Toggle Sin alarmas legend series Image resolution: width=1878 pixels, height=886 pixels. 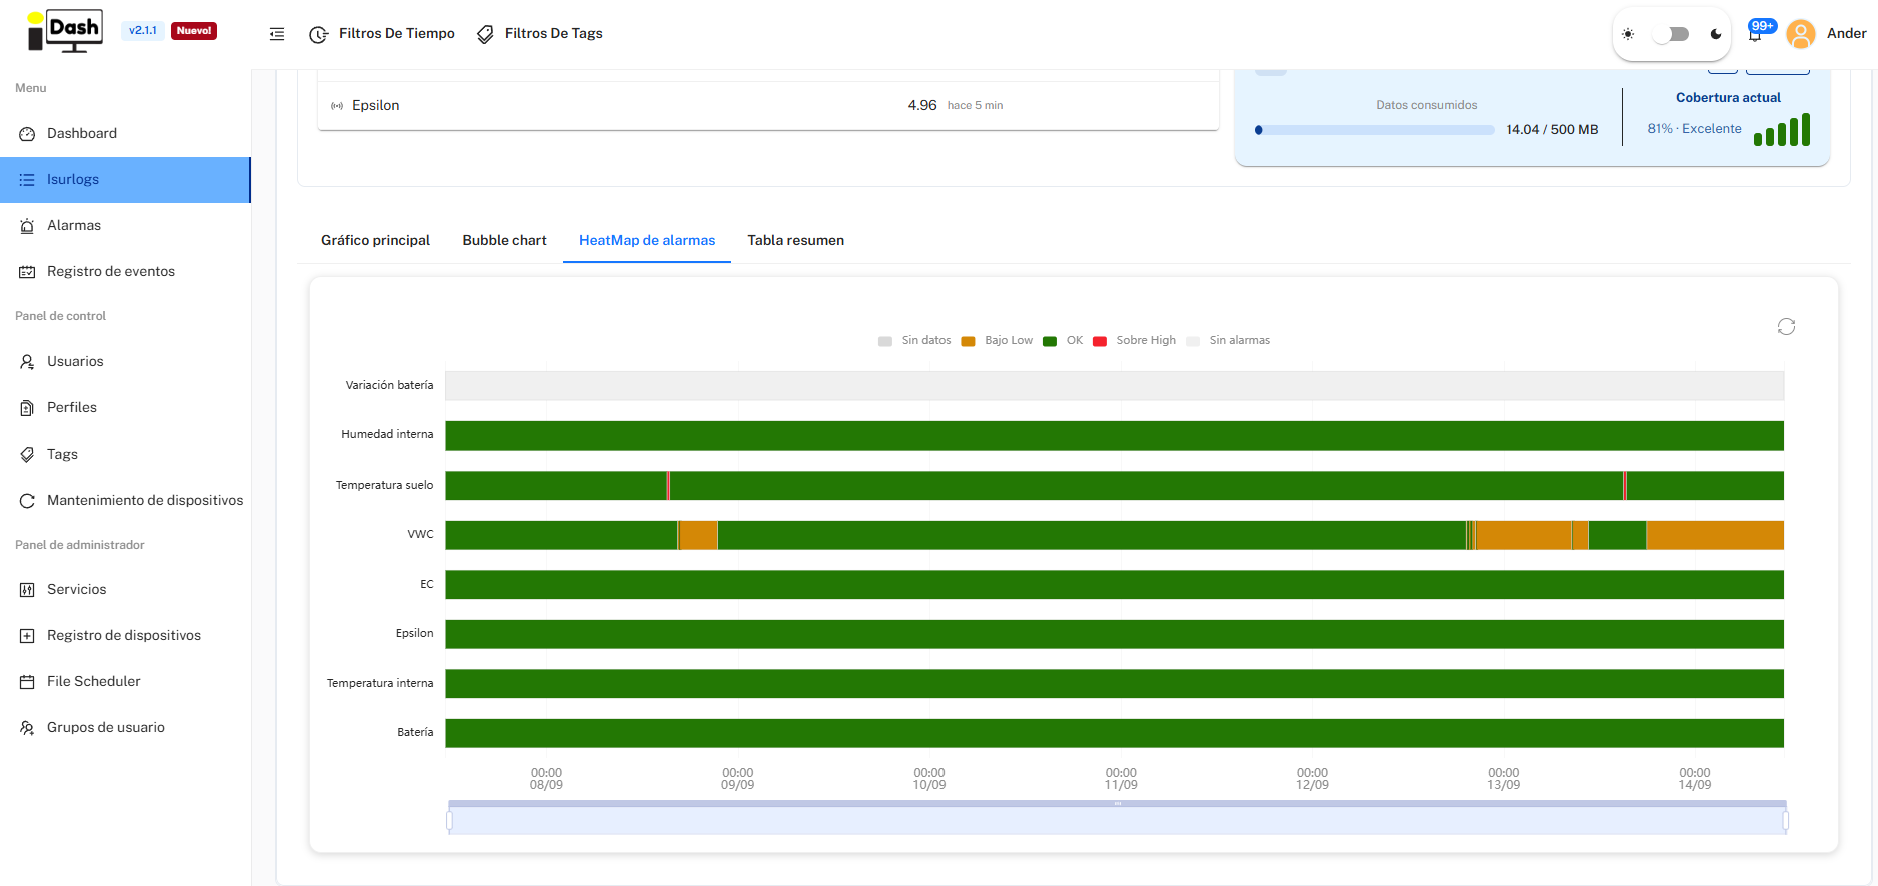click(x=1228, y=341)
